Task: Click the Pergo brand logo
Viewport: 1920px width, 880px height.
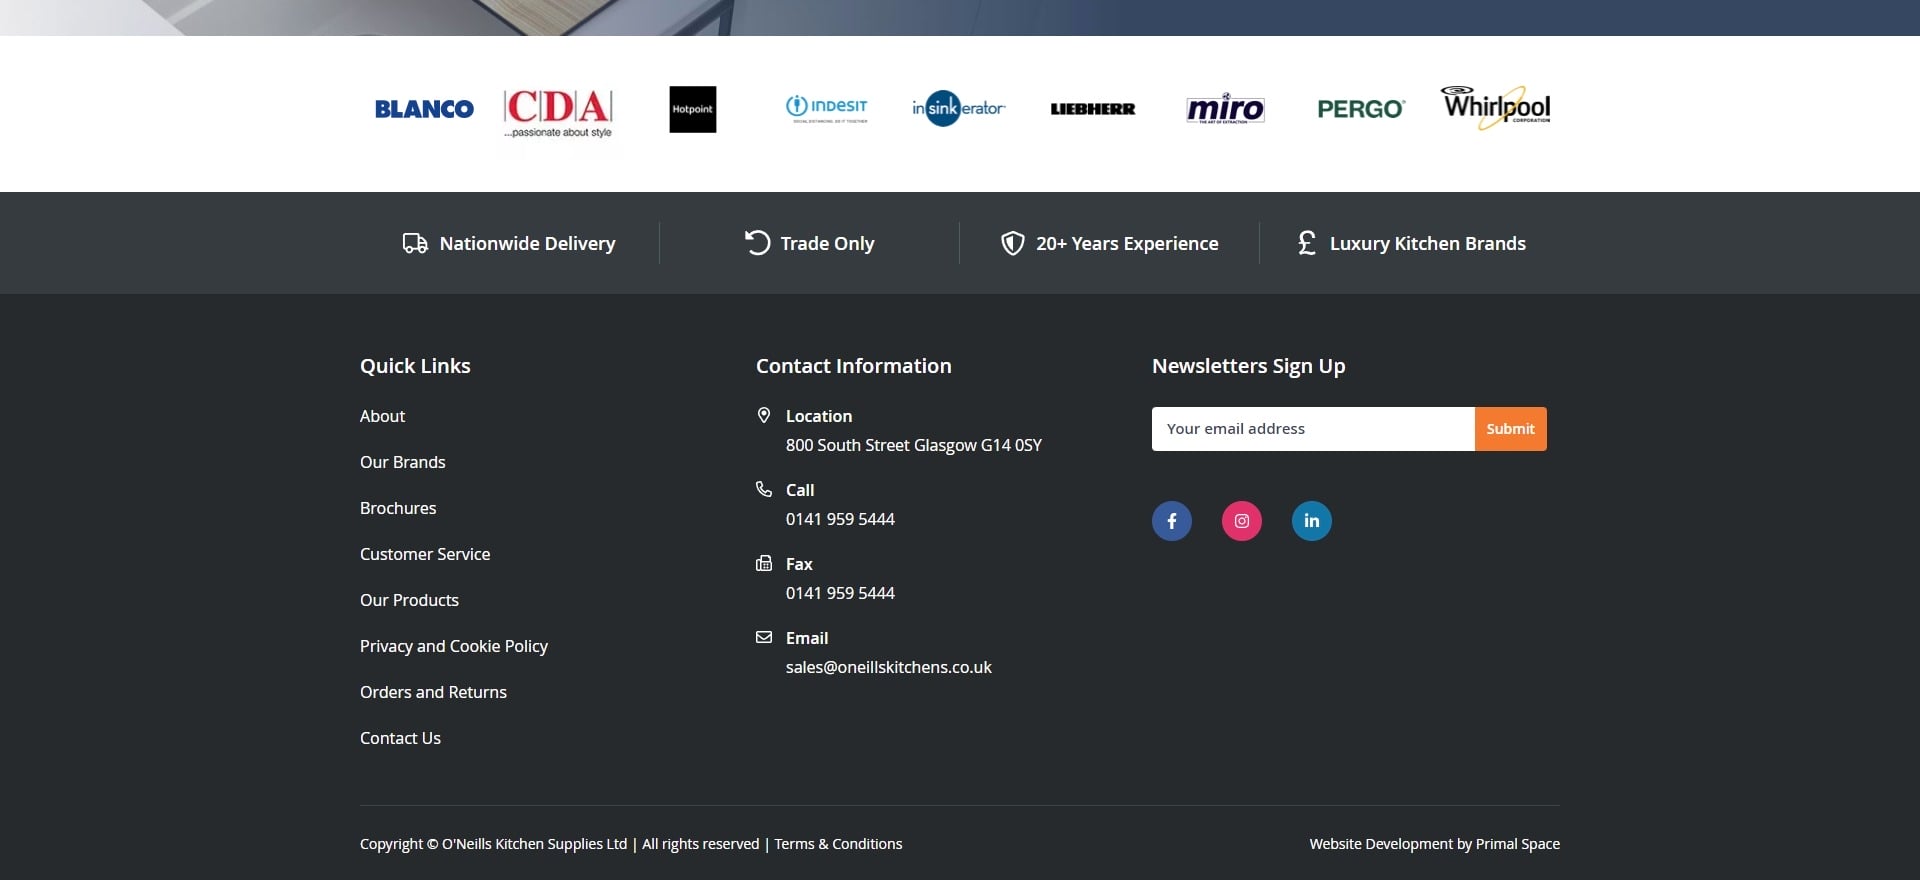Action: pyautogui.click(x=1361, y=109)
